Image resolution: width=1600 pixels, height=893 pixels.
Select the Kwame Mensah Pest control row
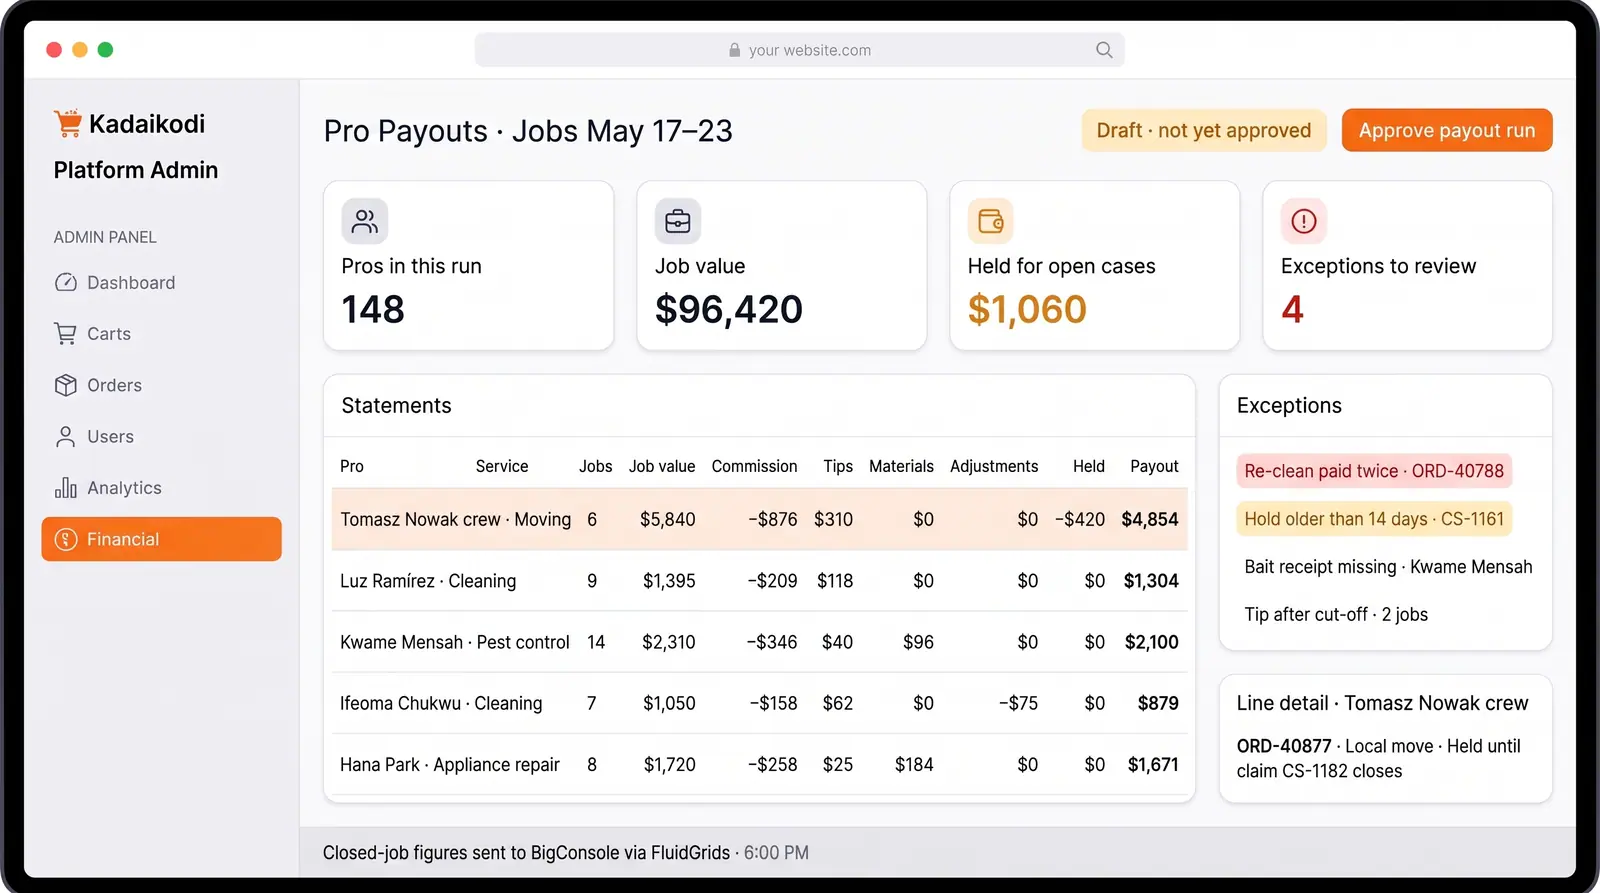(x=760, y=642)
